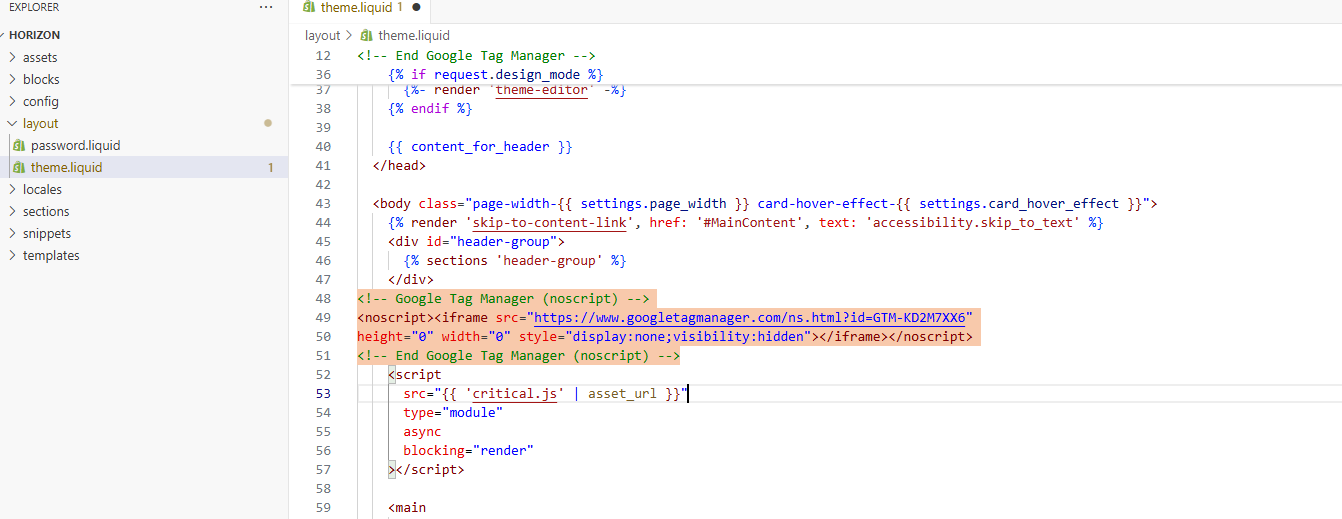Click {% endif %} on line 38

430,108
